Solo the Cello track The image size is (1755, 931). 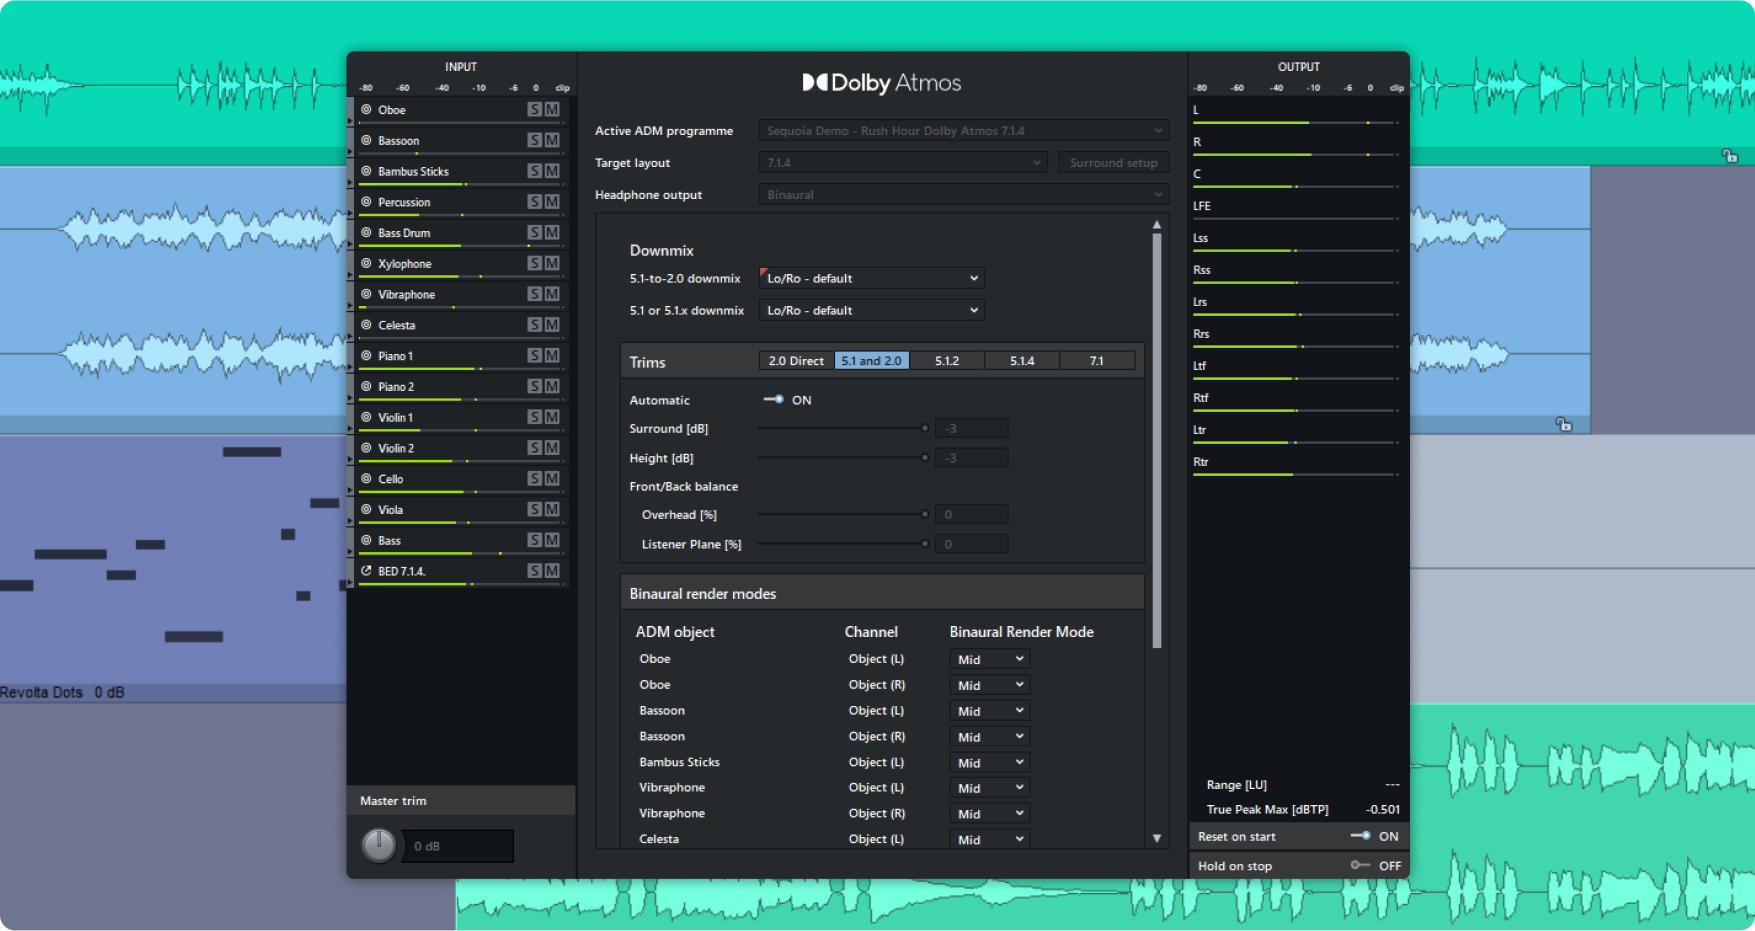[535, 478]
